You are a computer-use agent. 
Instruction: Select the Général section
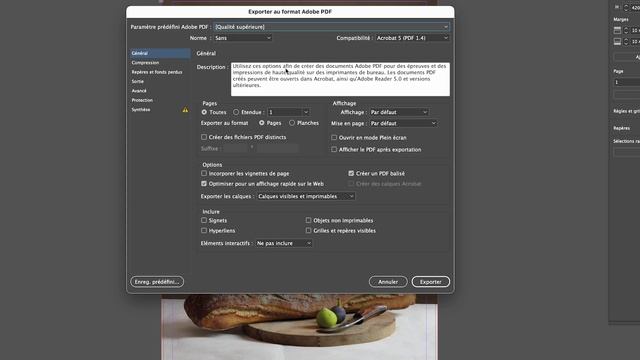[x=160, y=53]
